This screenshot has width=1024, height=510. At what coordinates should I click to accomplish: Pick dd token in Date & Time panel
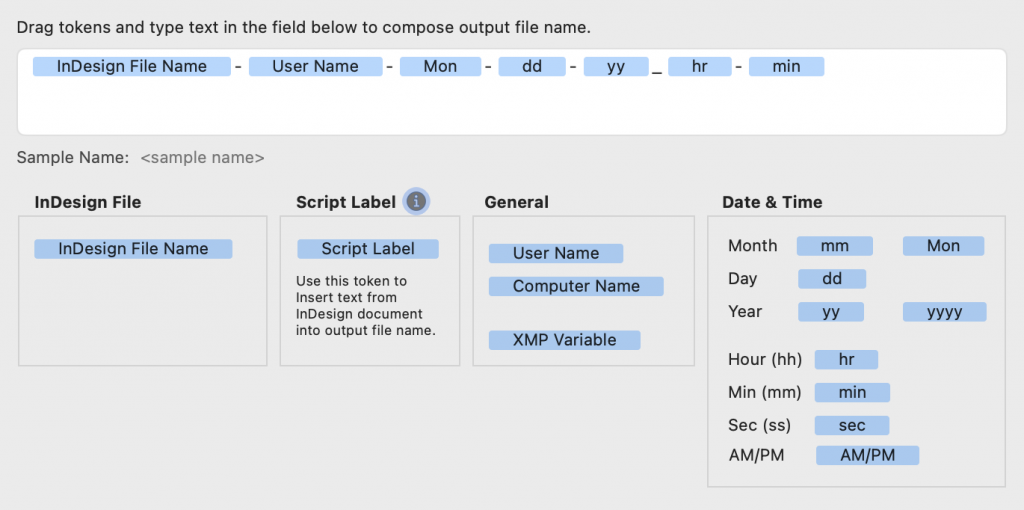pyautogui.click(x=832, y=279)
